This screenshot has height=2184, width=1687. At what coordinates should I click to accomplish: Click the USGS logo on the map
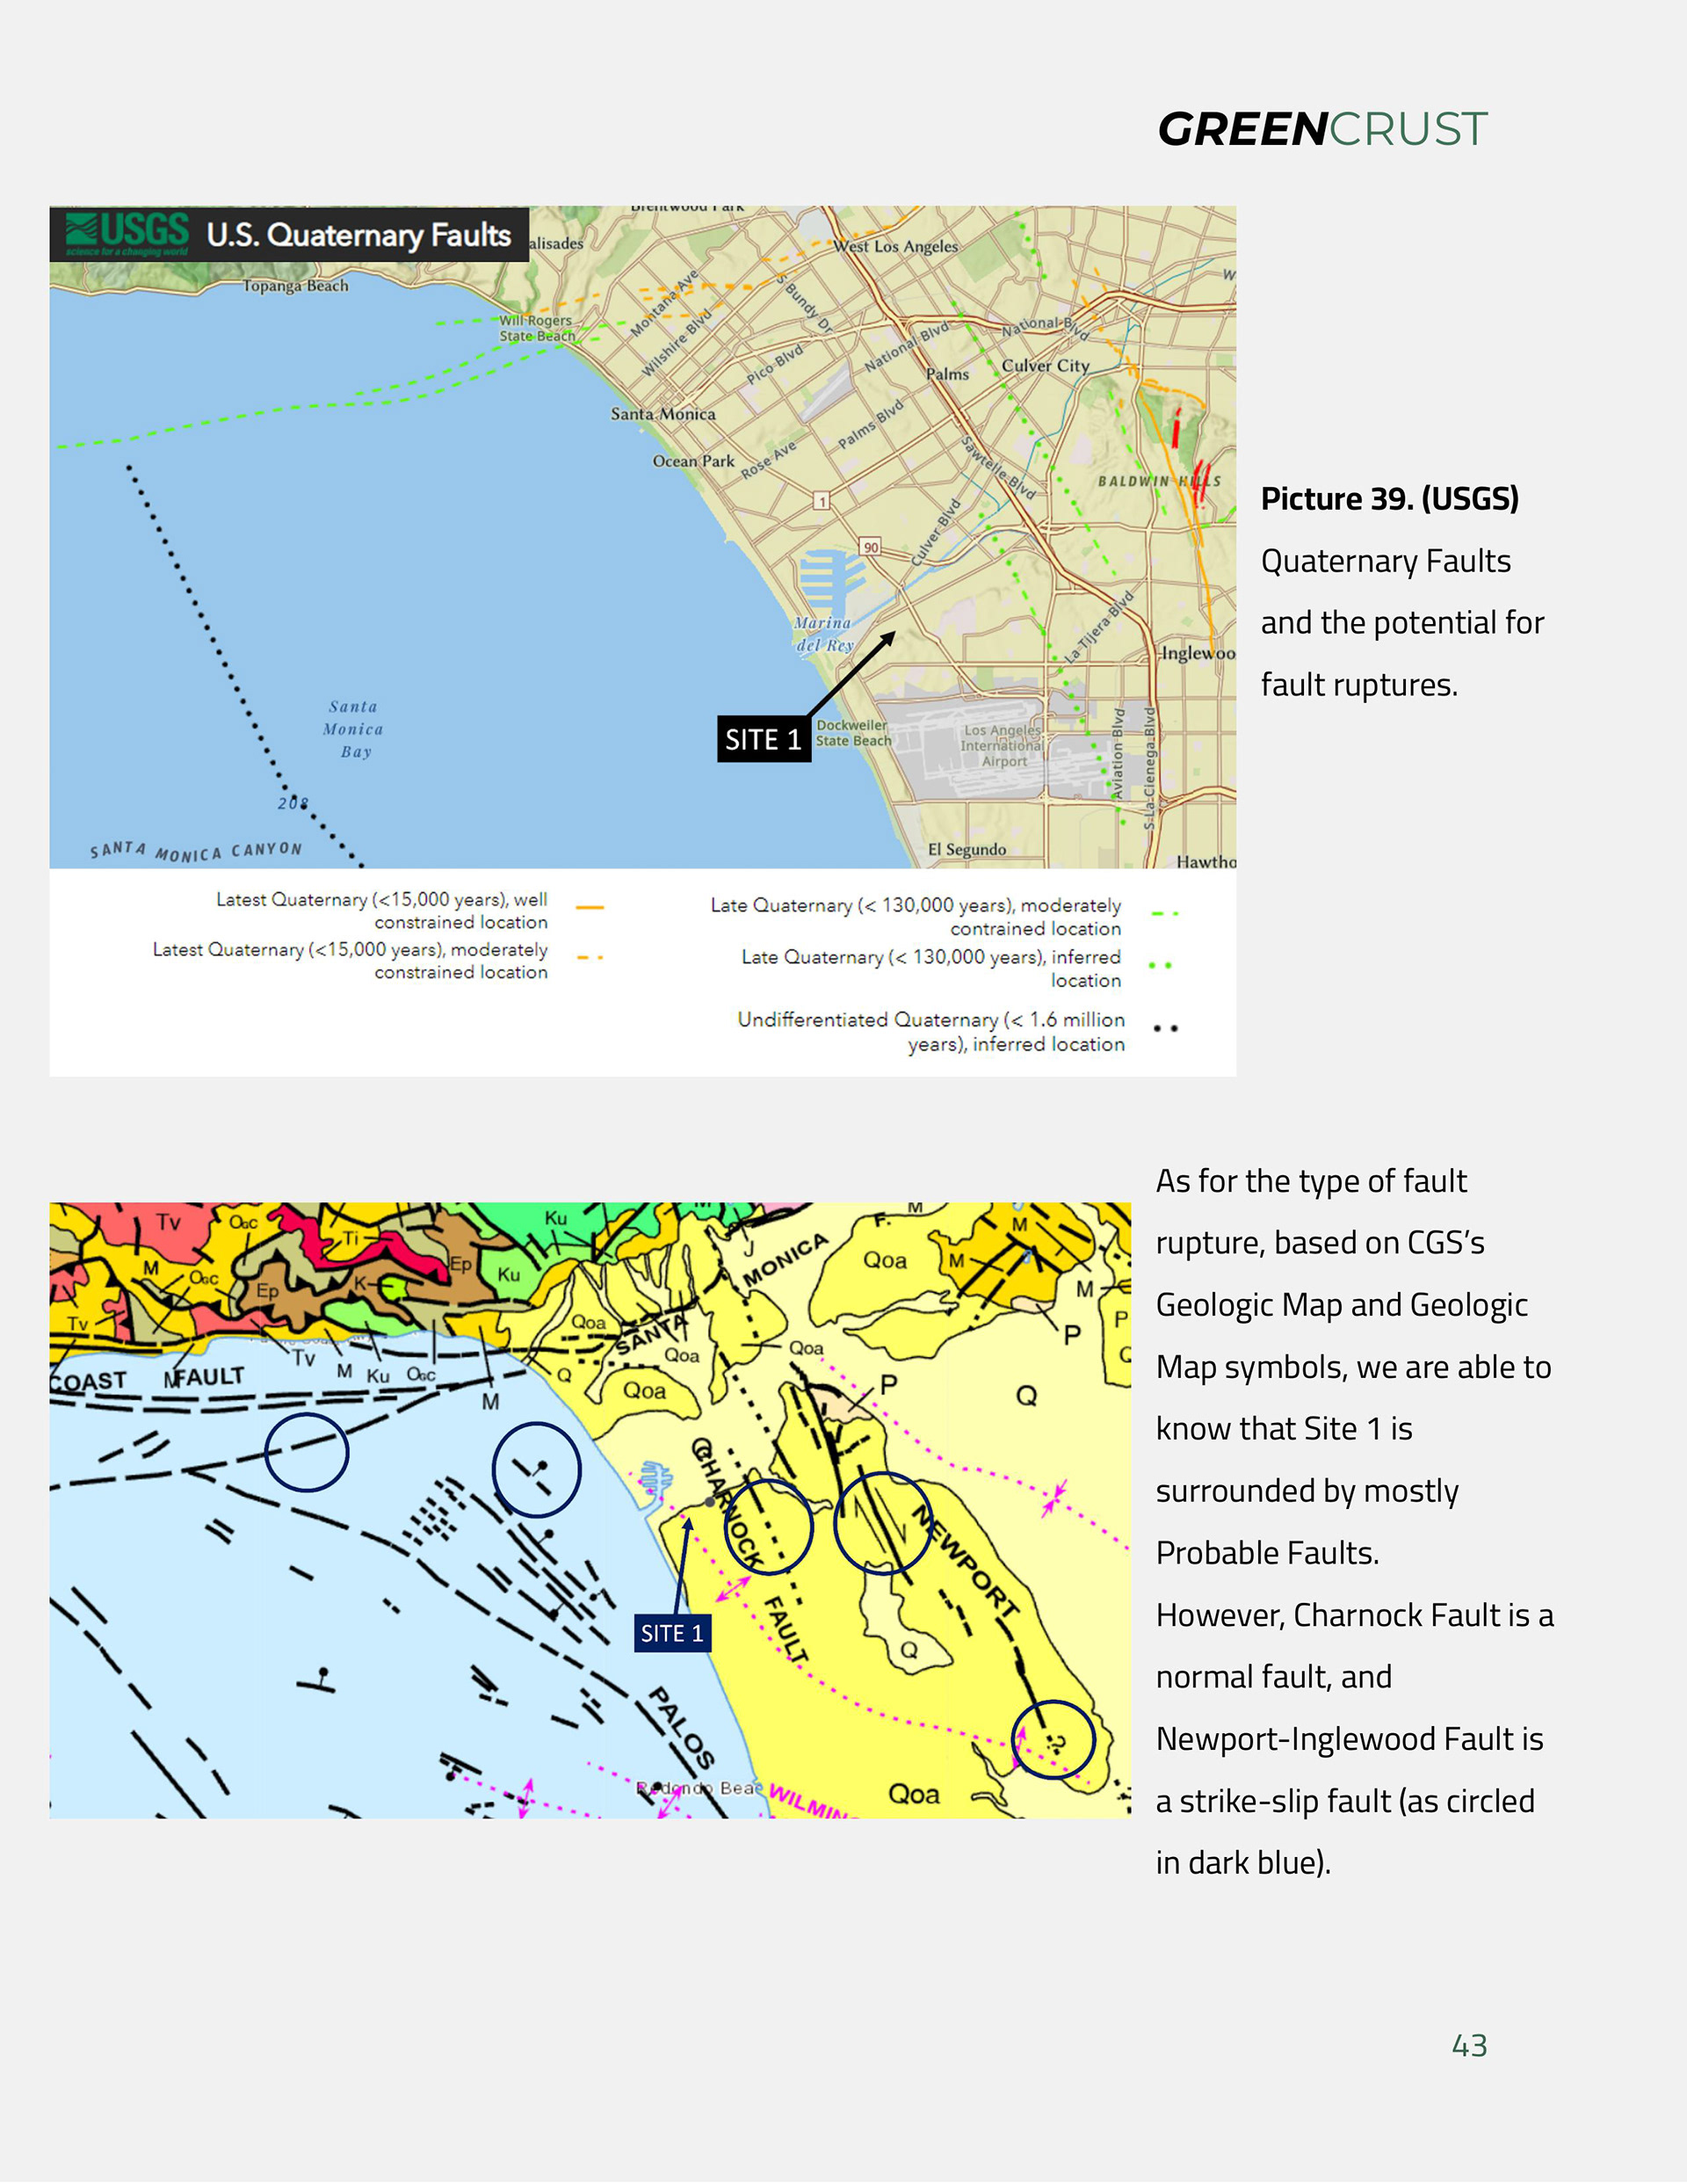tap(127, 234)
